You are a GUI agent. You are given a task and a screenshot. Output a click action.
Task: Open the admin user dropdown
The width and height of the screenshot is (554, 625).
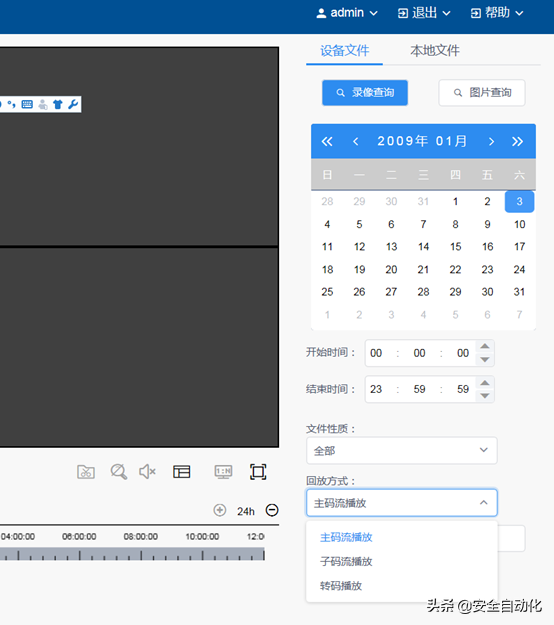[347, 13]
